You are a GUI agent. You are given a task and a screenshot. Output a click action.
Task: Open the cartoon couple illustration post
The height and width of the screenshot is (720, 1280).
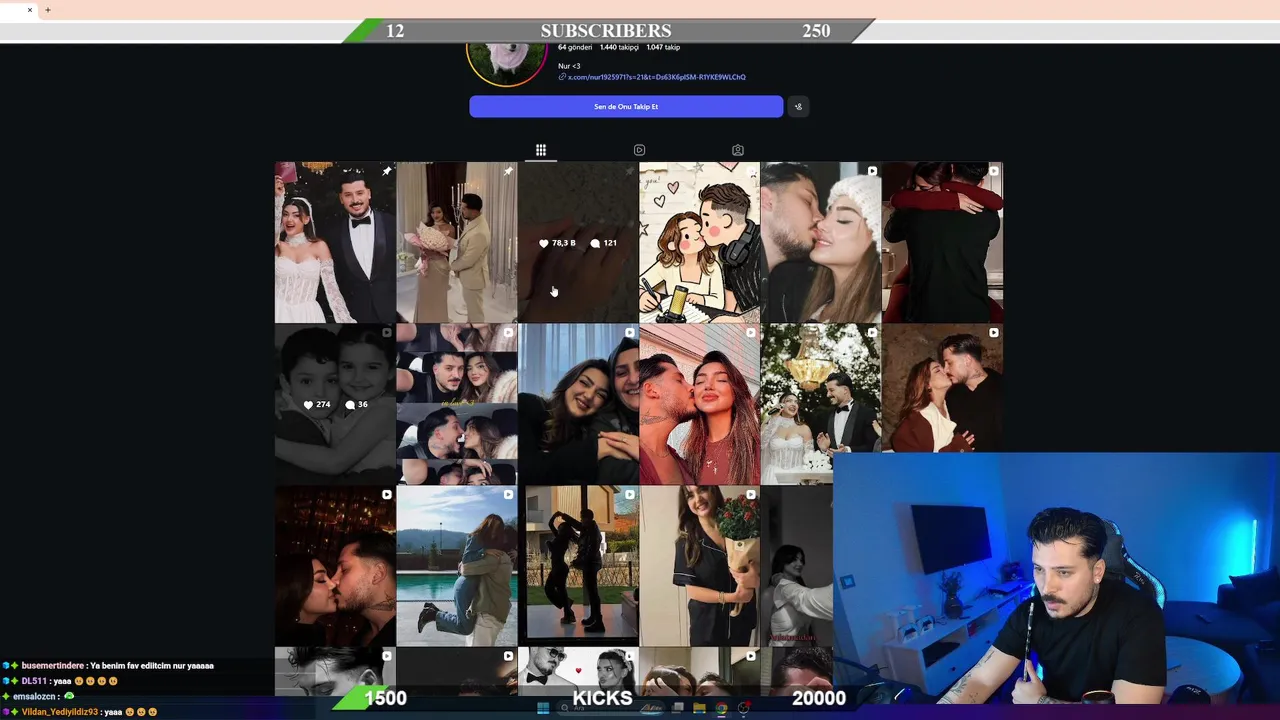[699, 242]
